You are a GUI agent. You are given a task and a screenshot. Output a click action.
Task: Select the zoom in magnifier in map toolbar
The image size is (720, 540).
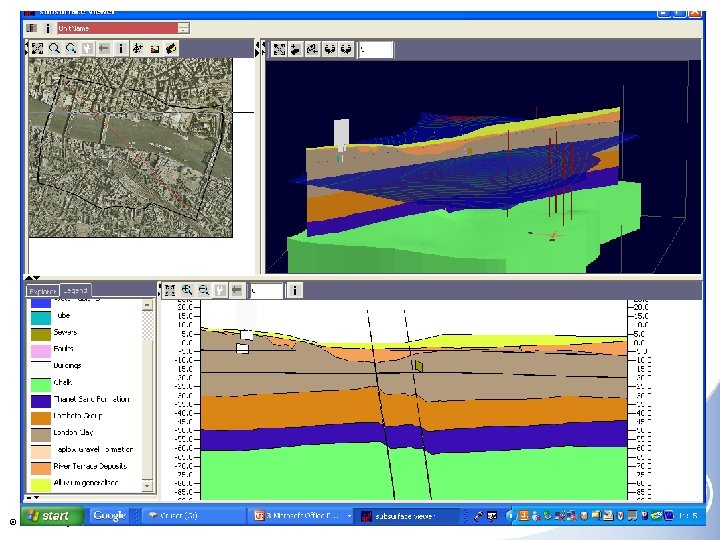click(54, 48)
